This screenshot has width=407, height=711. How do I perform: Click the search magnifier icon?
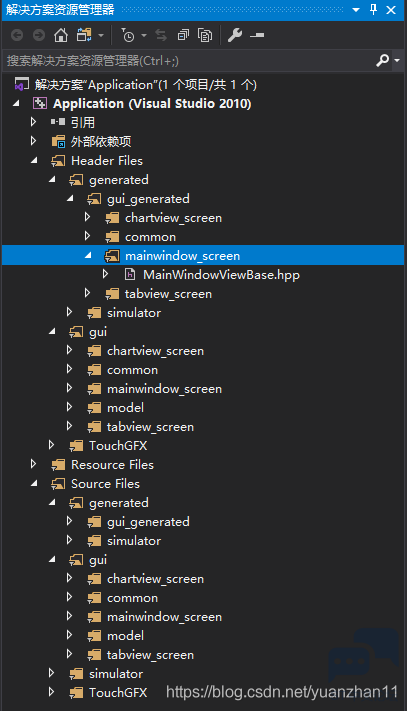[383, 60]
